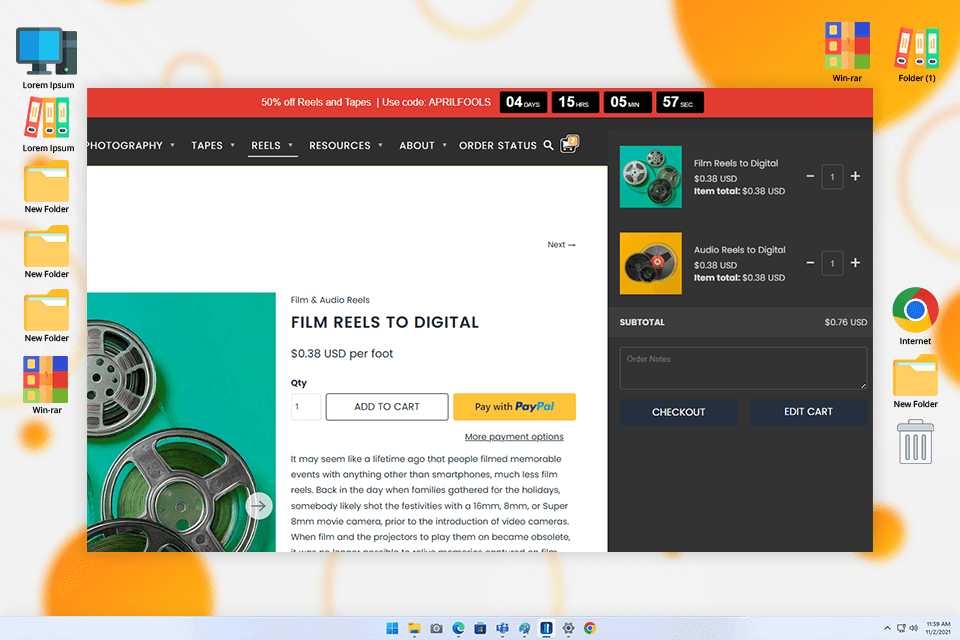Focus the product Qty input field
The image size is (960, 640).
(306, 407)
